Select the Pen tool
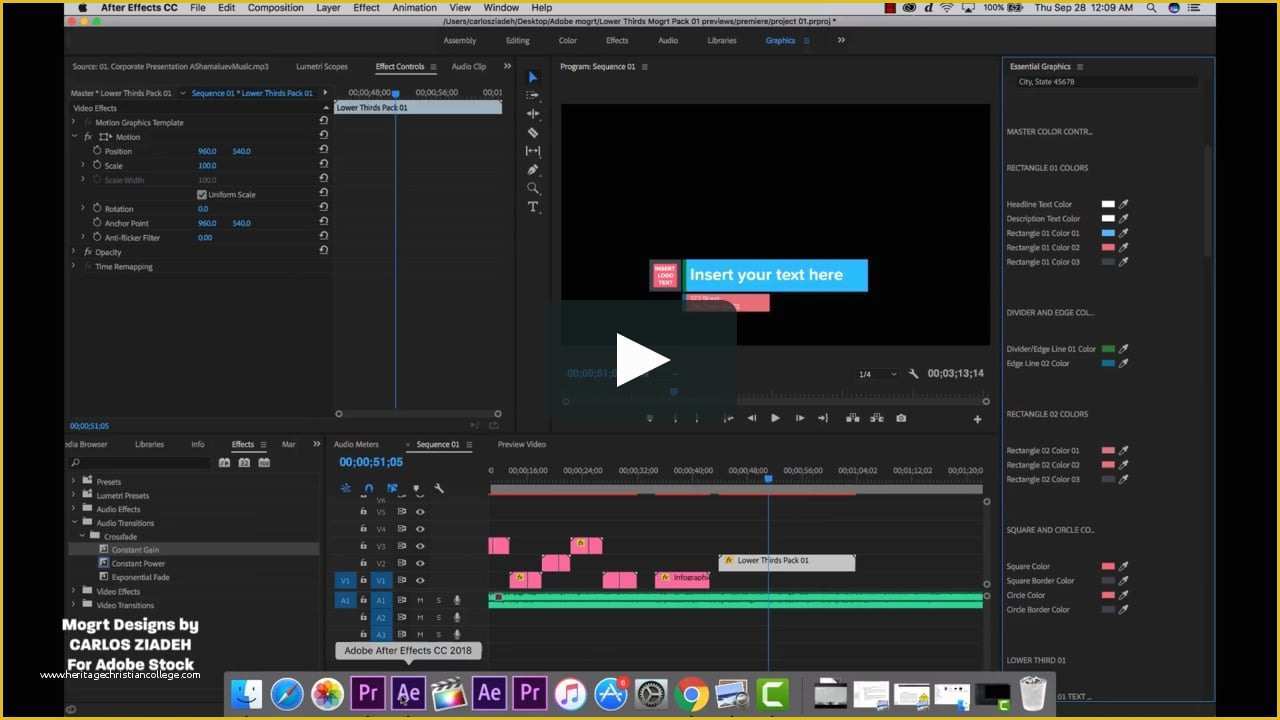Viewport: 1280px width, 720px height. click(x=533, y=169)
